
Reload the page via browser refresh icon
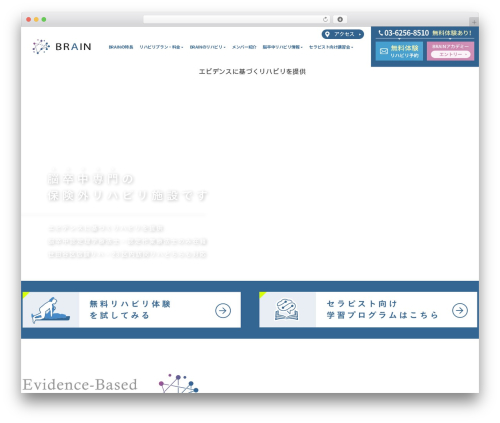(x=325, y=20)
